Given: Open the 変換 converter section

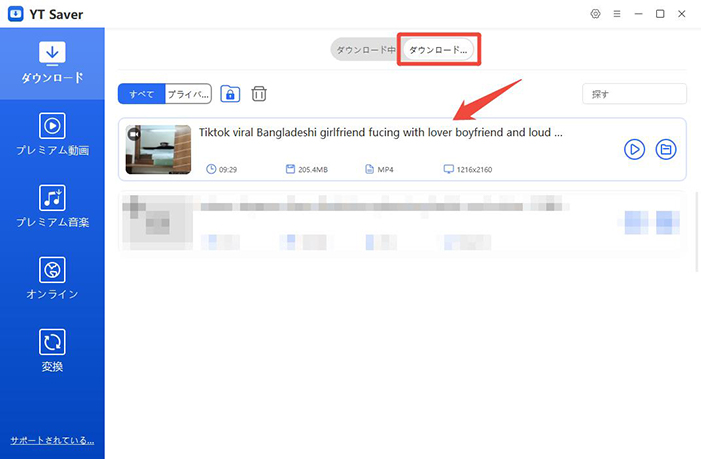Looking at the screenshot, I should pyautogui.click(x=52, y=350).
